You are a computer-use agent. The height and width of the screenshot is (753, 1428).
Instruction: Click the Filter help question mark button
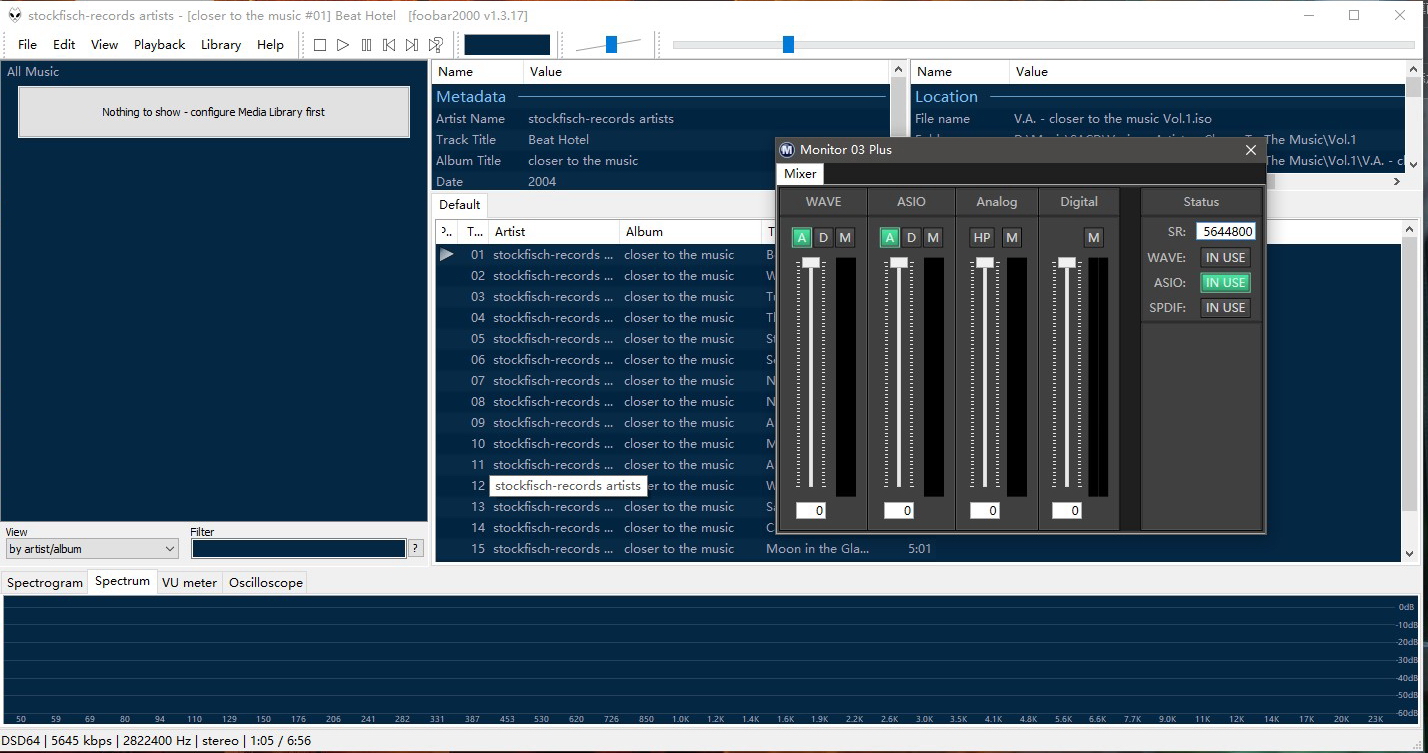click(416, 548)
